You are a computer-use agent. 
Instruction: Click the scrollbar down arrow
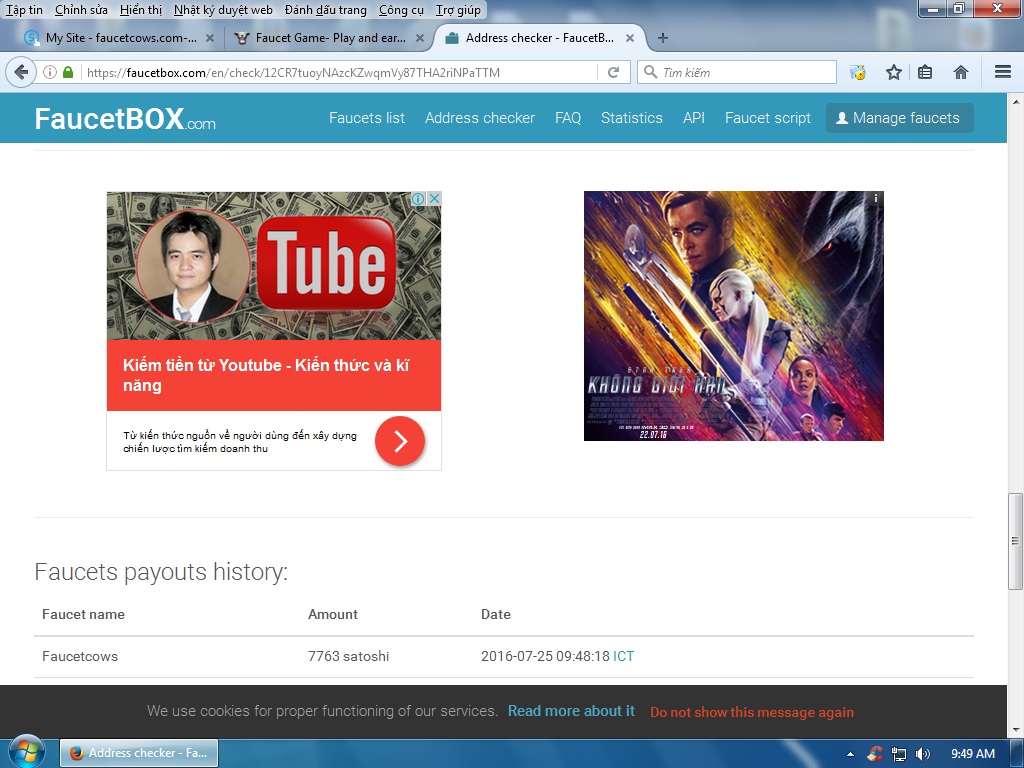1016,729
